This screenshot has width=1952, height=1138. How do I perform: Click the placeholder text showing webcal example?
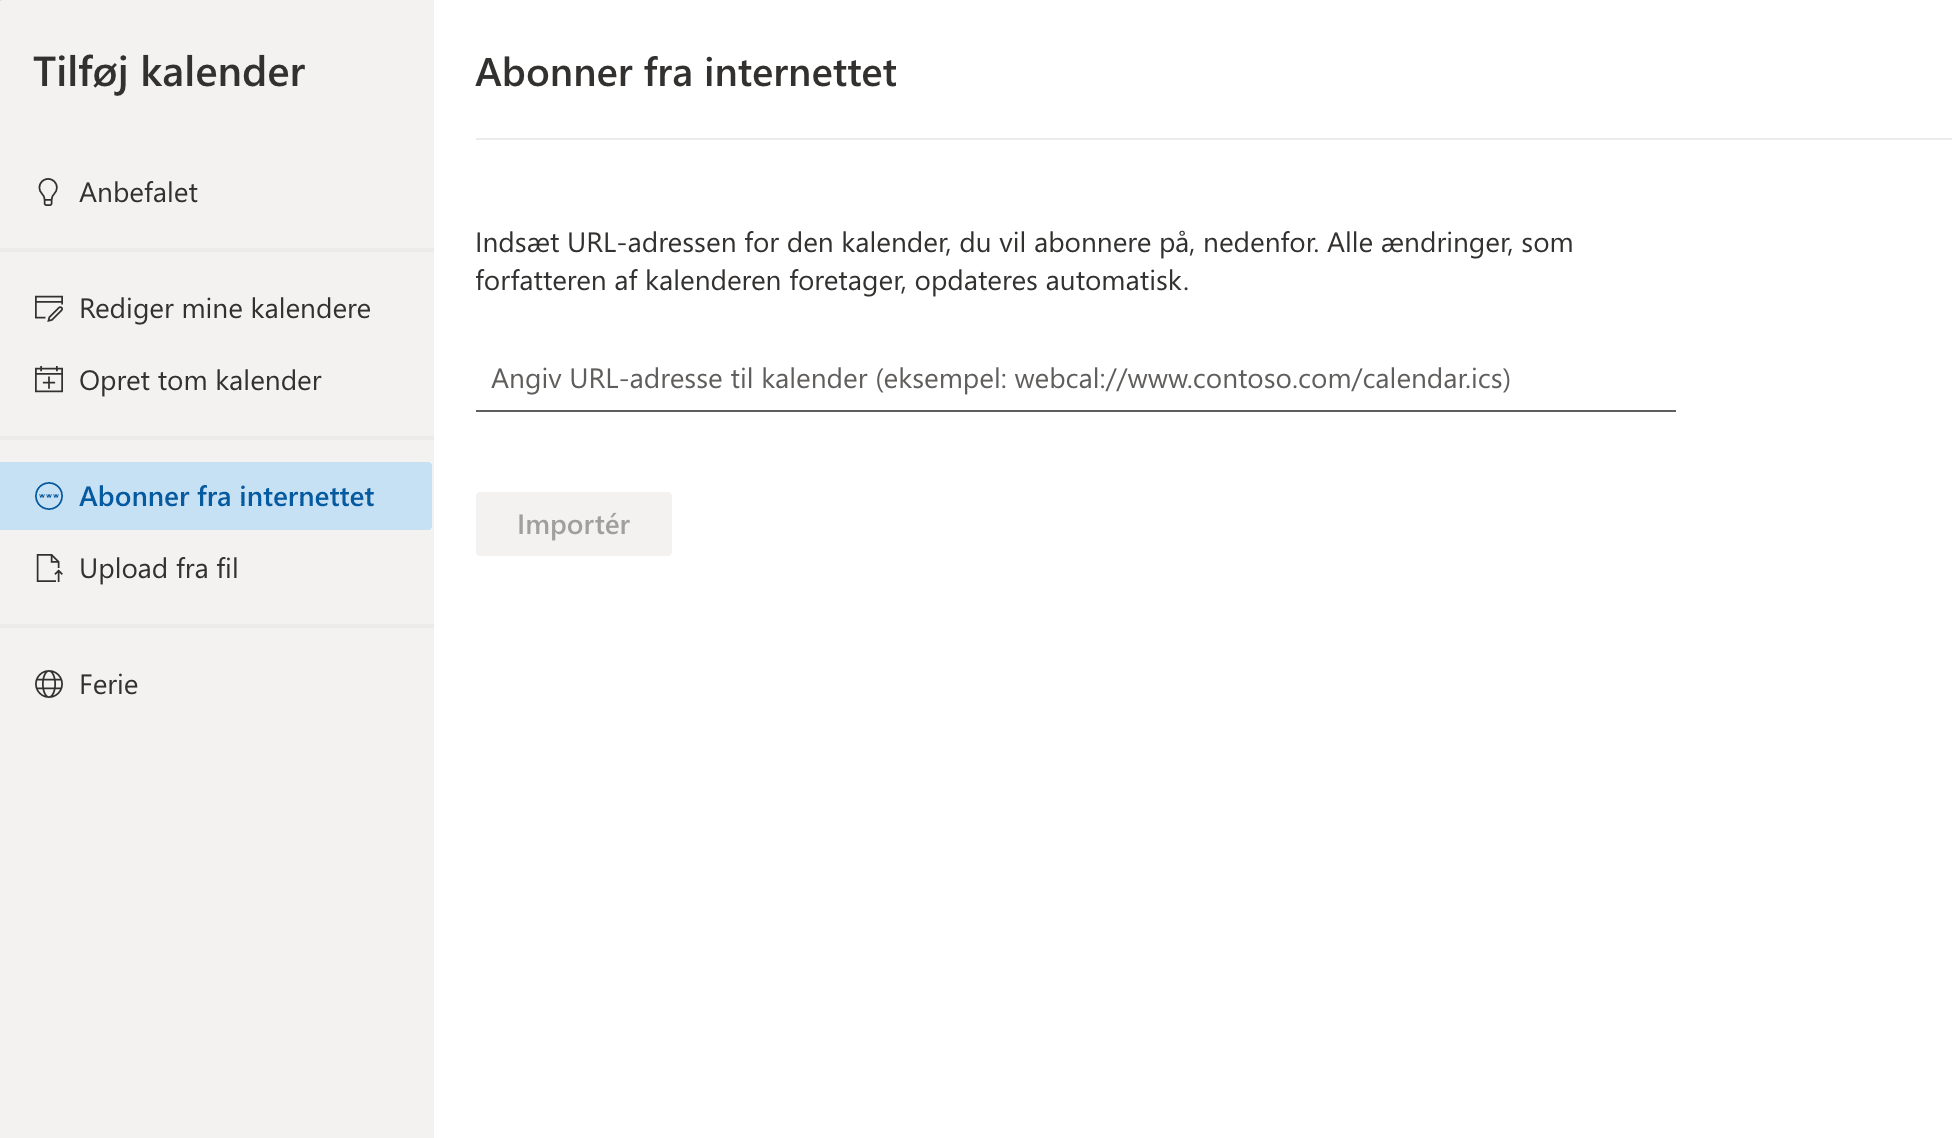pyautogui.click(x=1001, y=379)
